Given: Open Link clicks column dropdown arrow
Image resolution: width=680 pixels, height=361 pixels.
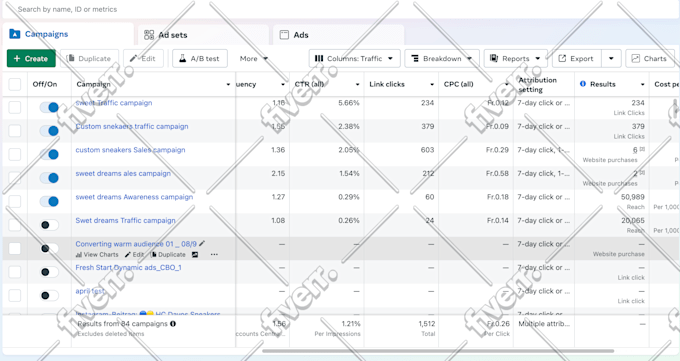Looking at the screenshot, I should coord(432,85).
